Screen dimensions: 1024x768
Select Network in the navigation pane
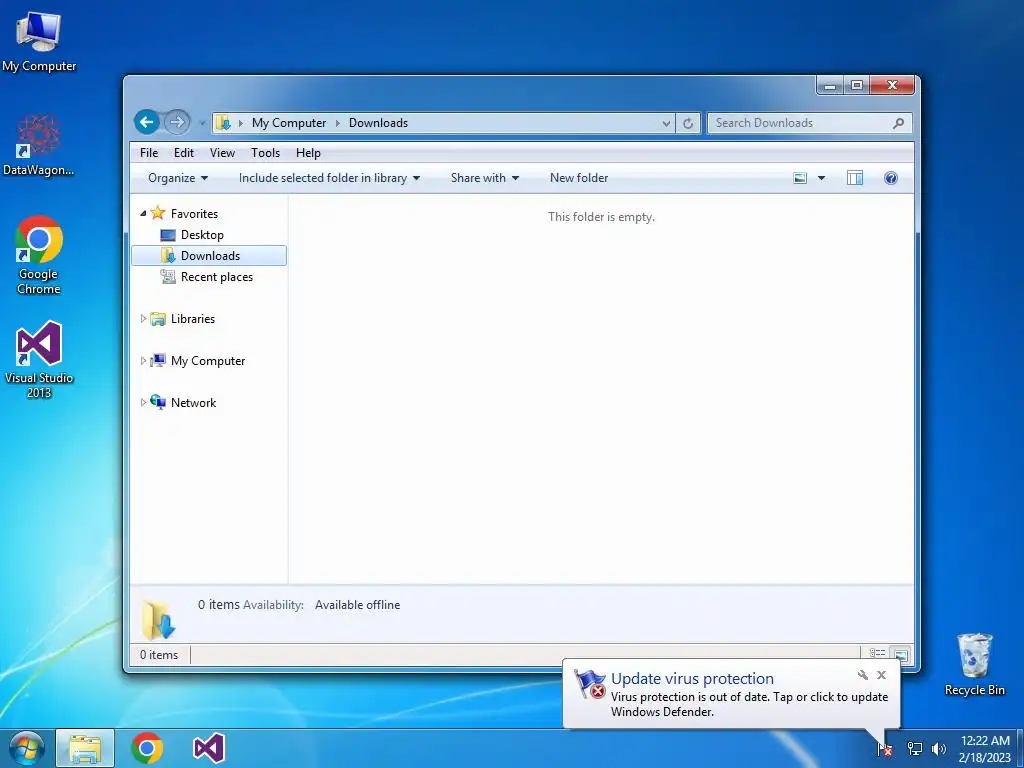(x=193, y=402)
